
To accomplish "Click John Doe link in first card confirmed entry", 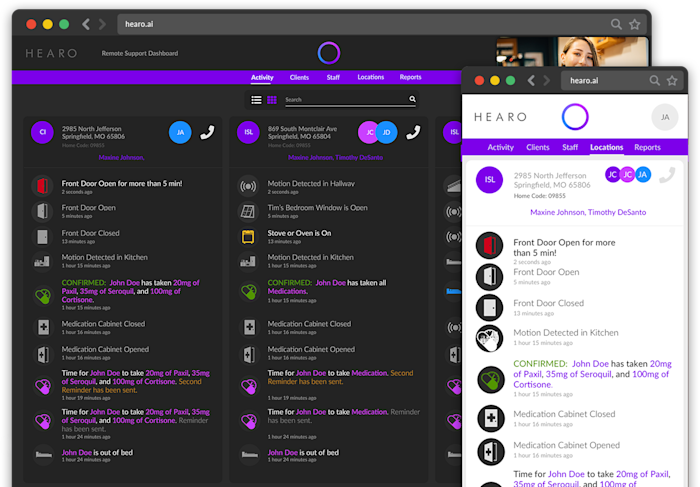I will point(125,283).
